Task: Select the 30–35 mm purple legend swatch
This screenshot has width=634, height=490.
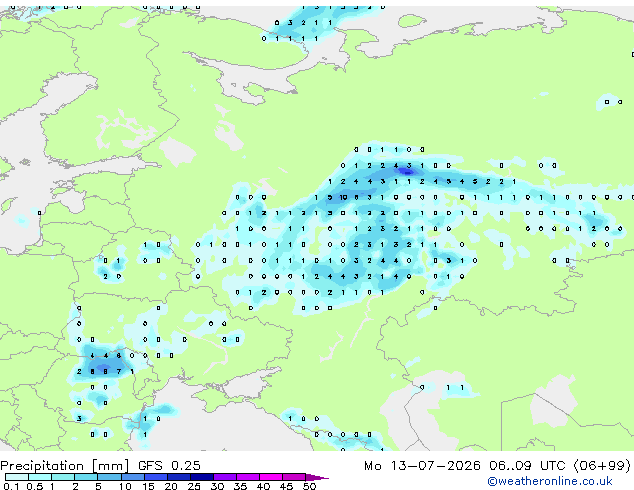Action: click(x=225, y=477)
